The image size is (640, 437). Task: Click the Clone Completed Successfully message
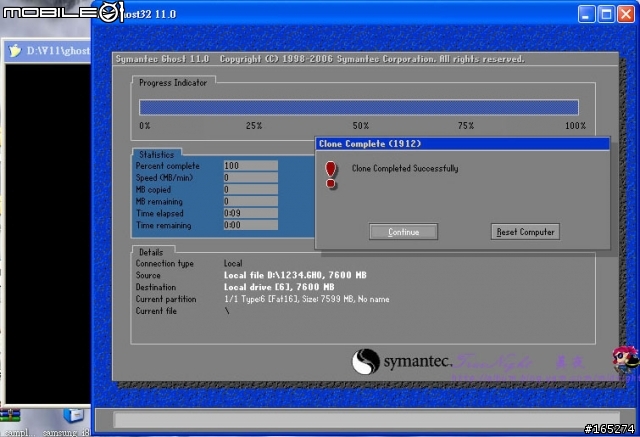point(405,169)
